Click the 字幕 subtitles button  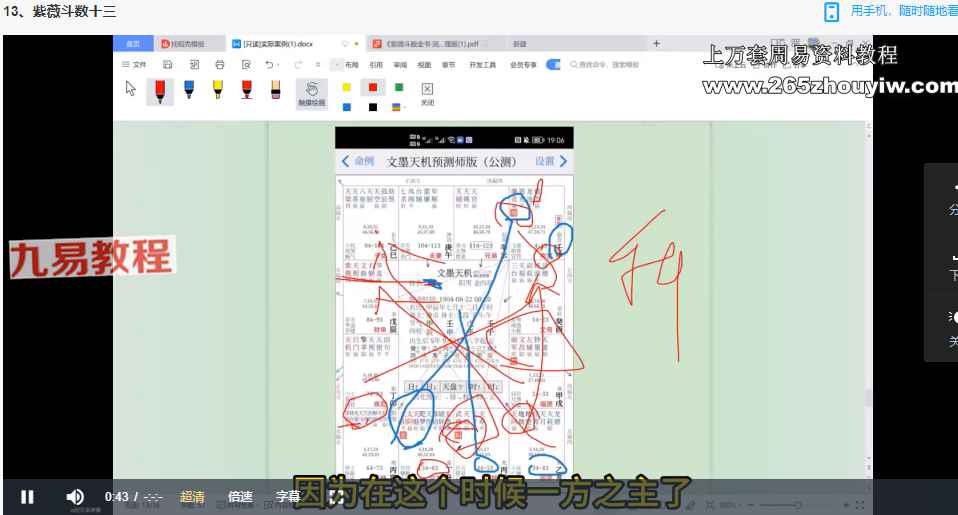[288, 496]
